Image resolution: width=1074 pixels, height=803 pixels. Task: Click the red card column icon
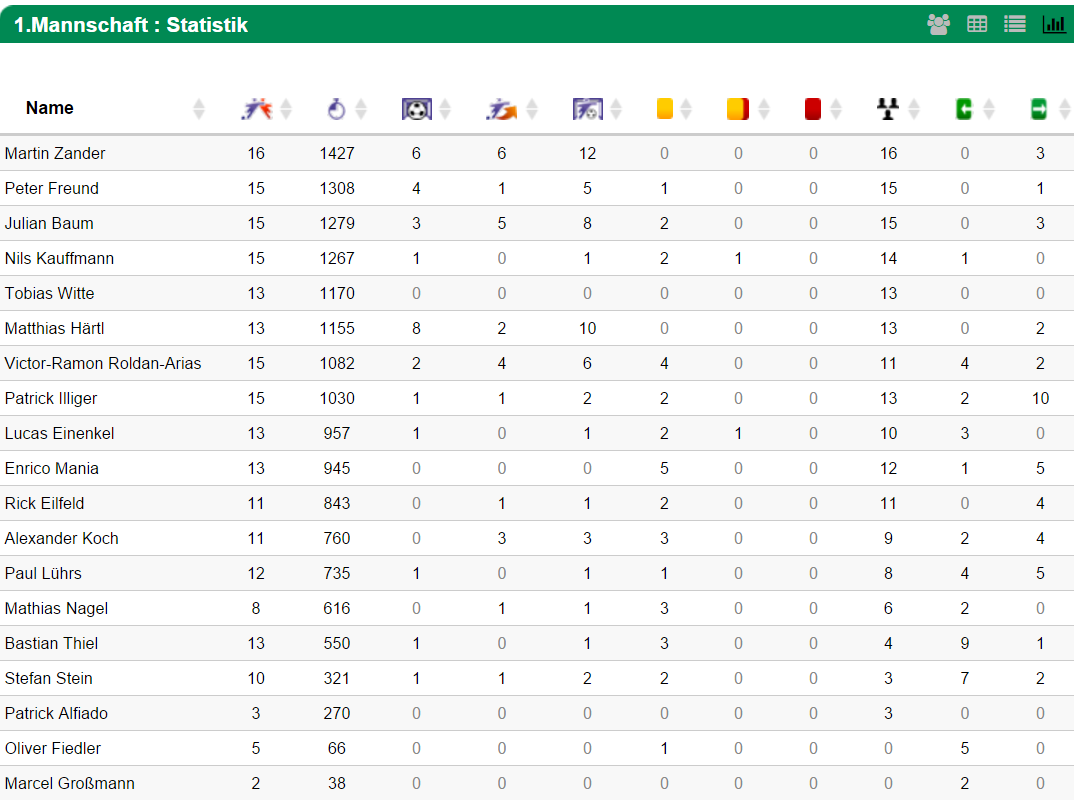click(x=813, y=109)
